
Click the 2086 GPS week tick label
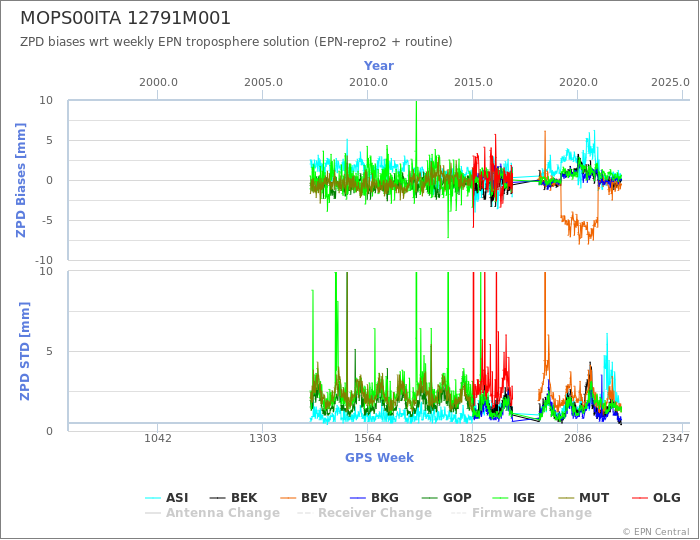point(578,438)
